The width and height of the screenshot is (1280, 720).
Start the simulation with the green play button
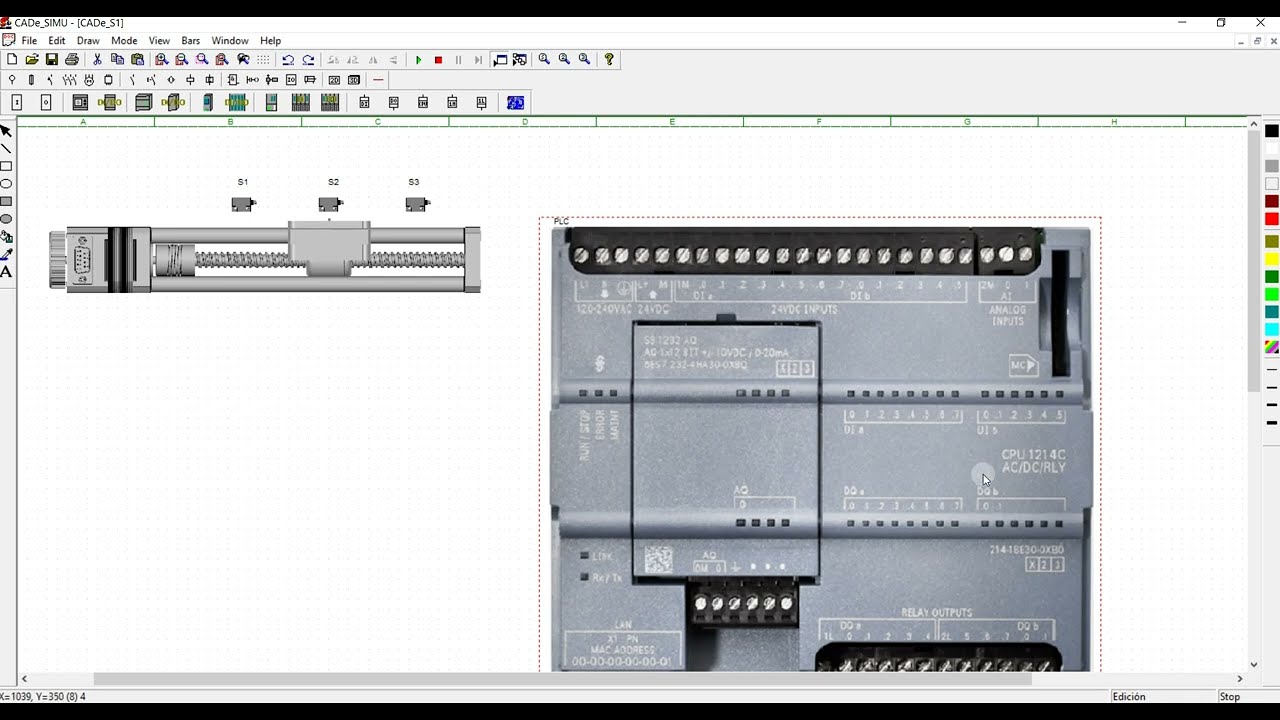tap(418, 60)
